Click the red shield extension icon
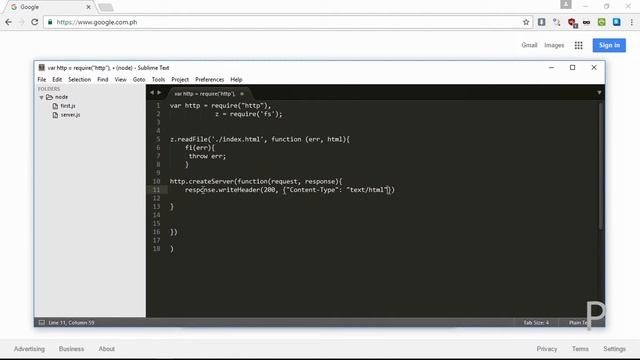640x360 pixels. [572, 22]
